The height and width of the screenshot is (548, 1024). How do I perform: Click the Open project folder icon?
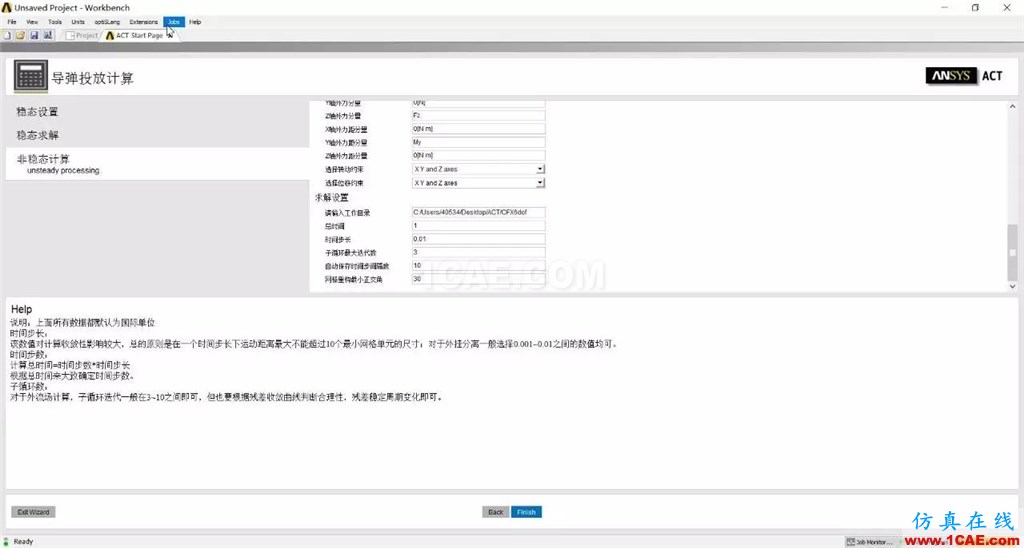click(20, 35)
